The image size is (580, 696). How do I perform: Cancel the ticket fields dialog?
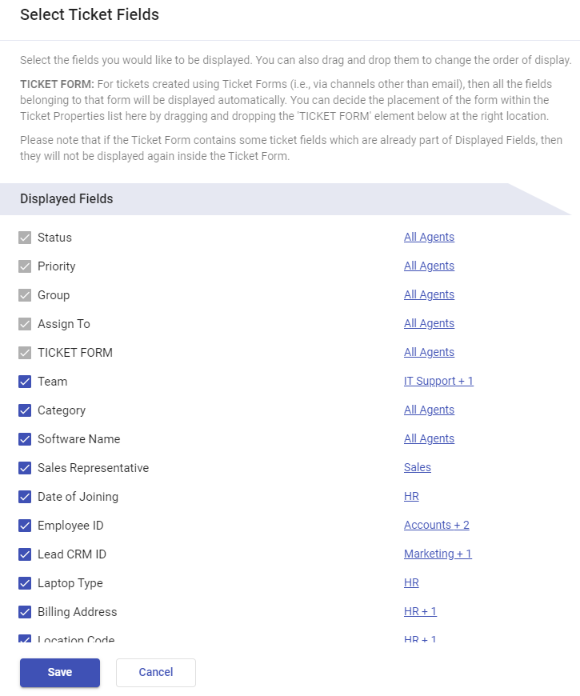click(x=156, y=672)
